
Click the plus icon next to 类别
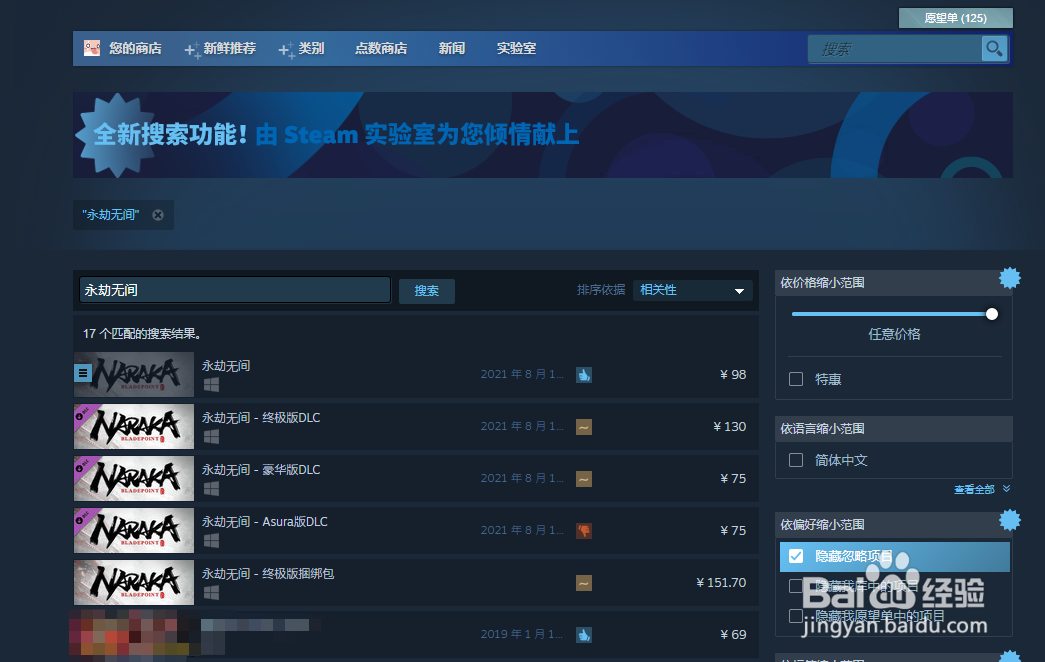pyautogui.click(x=286, y=50)
